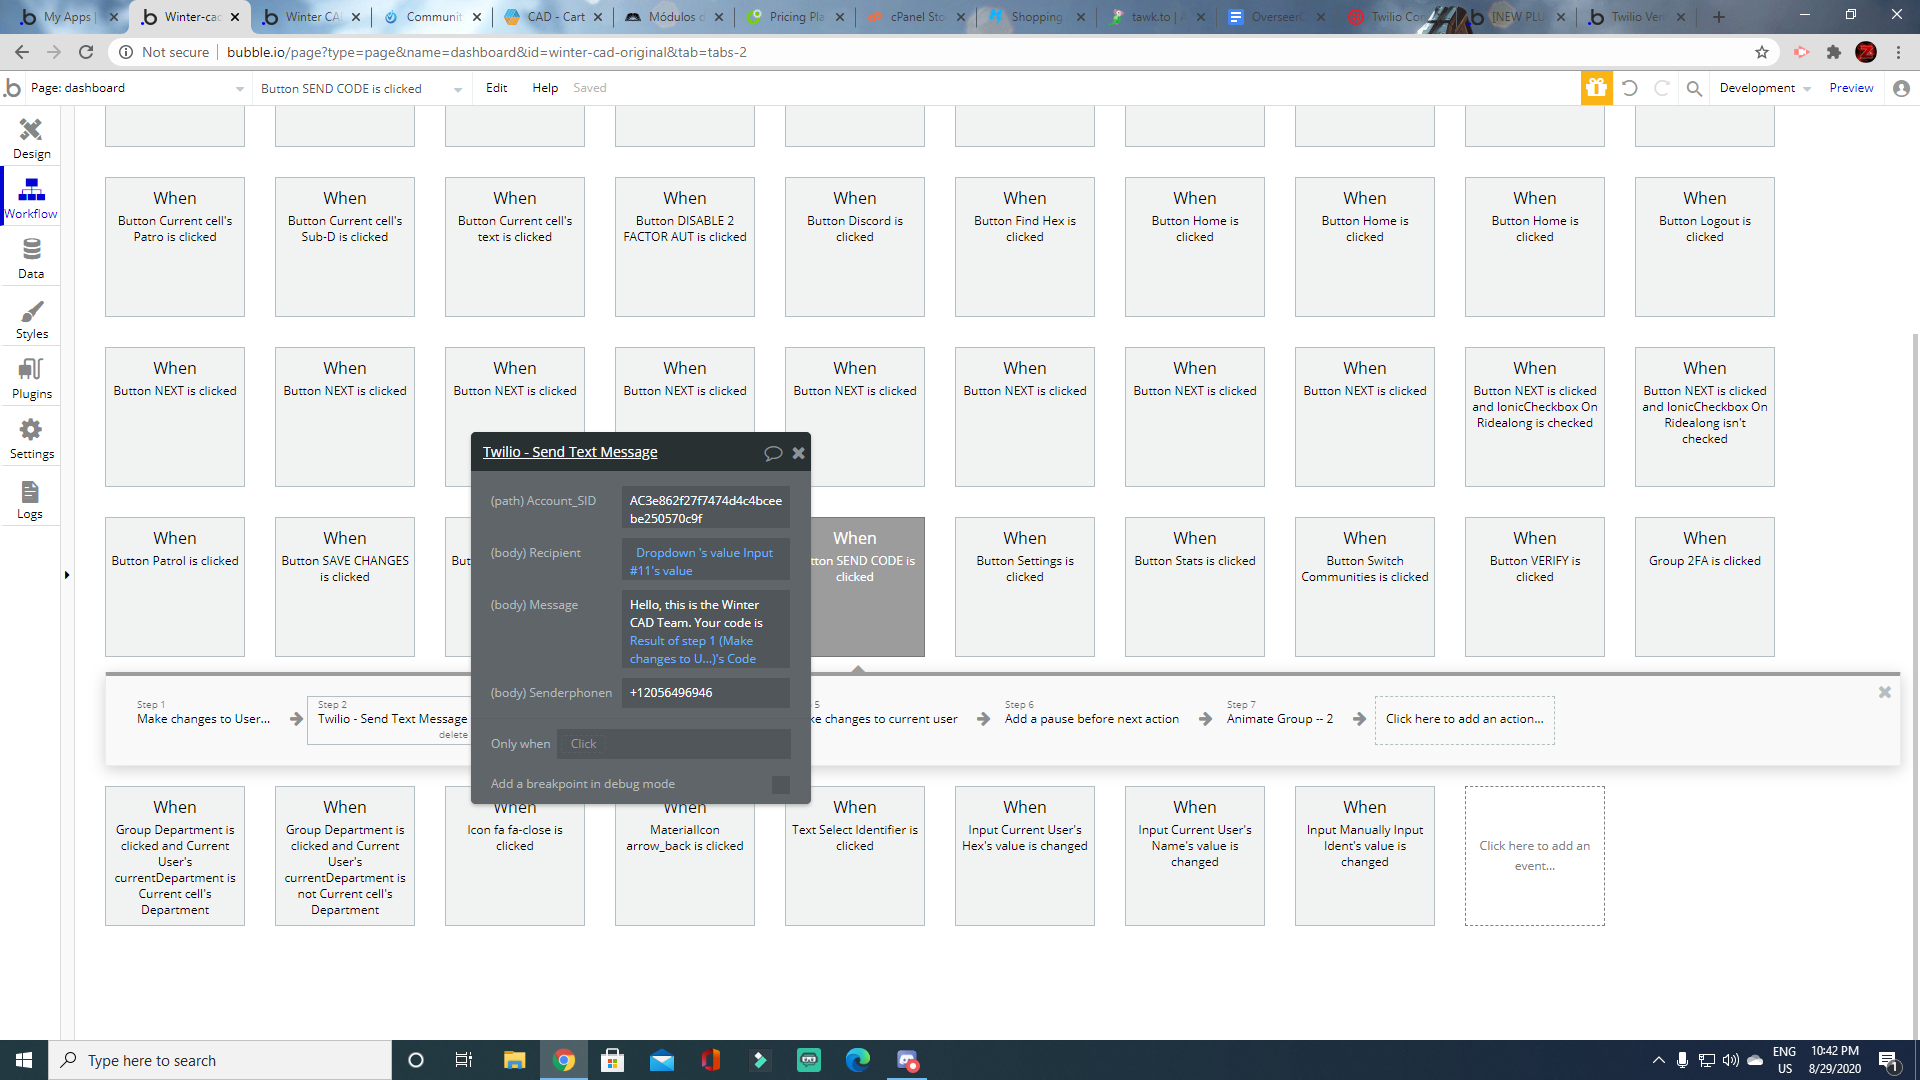Edit the Recipient dynamic value field
1920x1080 pixels.
(705, 561)
